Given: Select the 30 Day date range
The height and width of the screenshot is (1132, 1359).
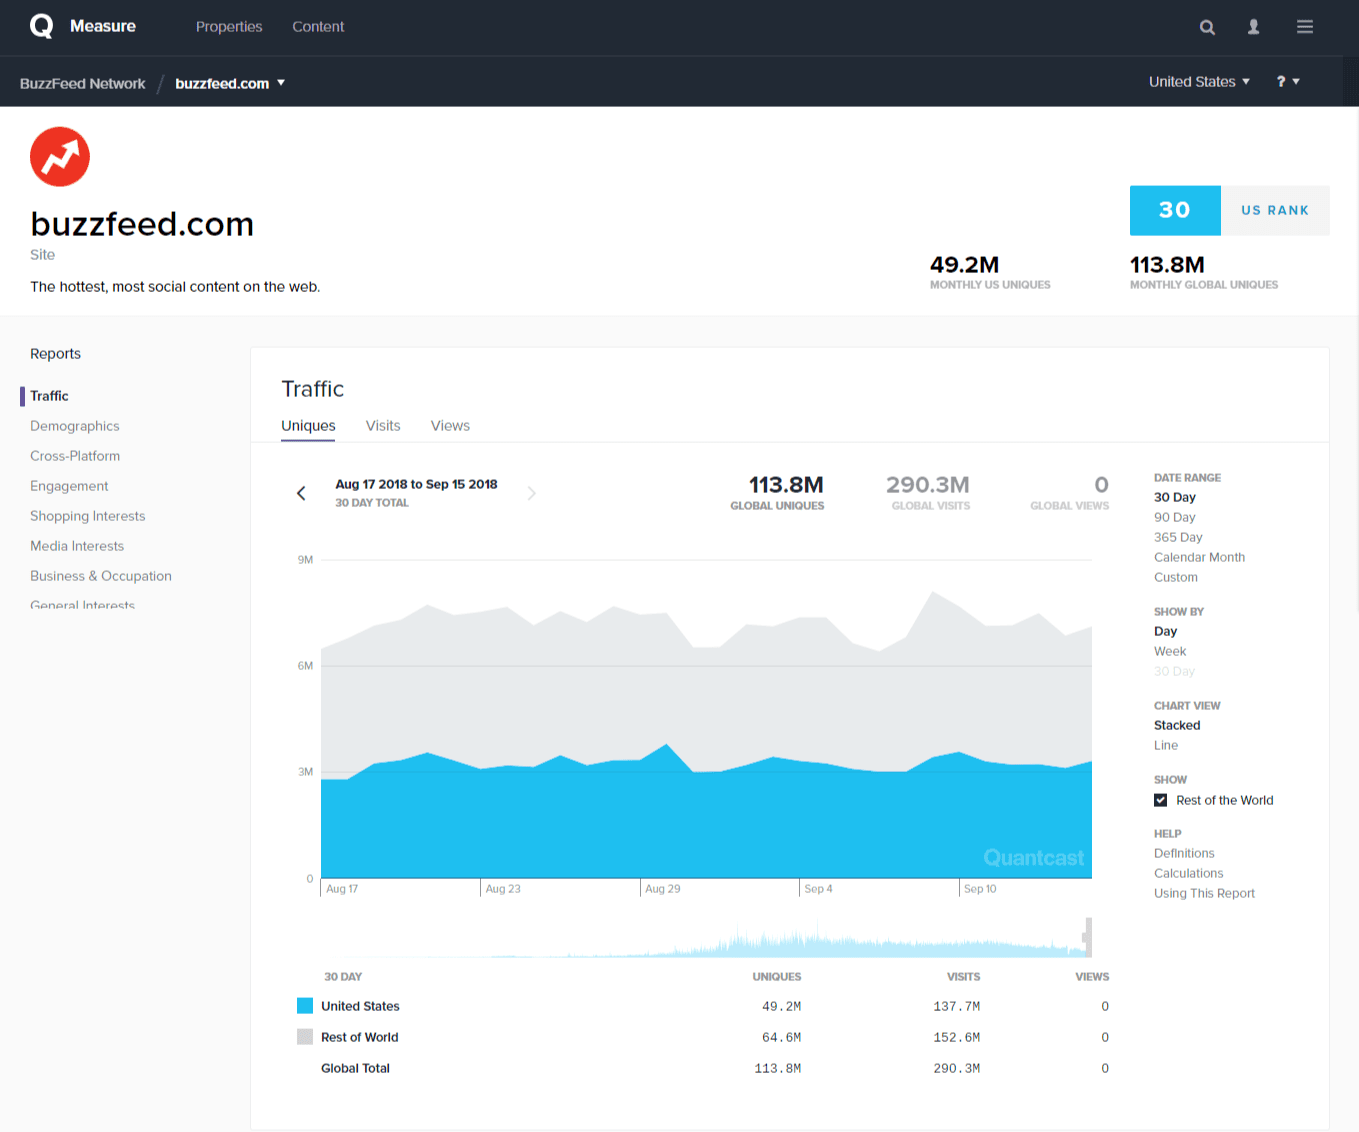Looking at the screenshot, I should click(1175, 497).
